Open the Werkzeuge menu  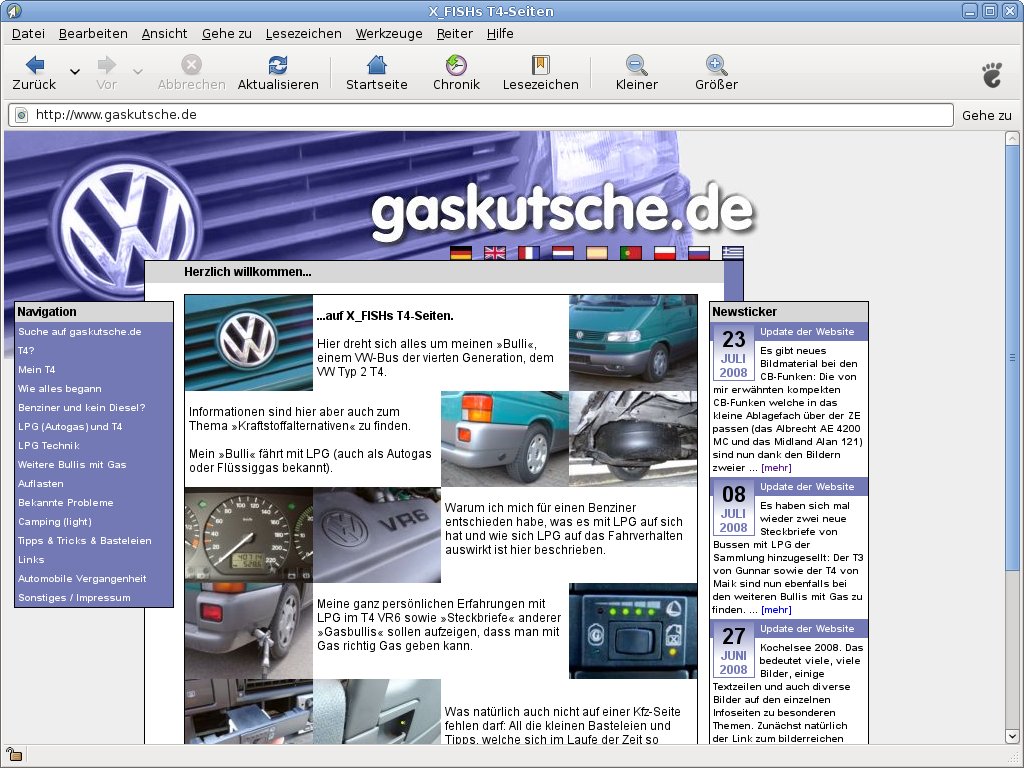(389, 33)
